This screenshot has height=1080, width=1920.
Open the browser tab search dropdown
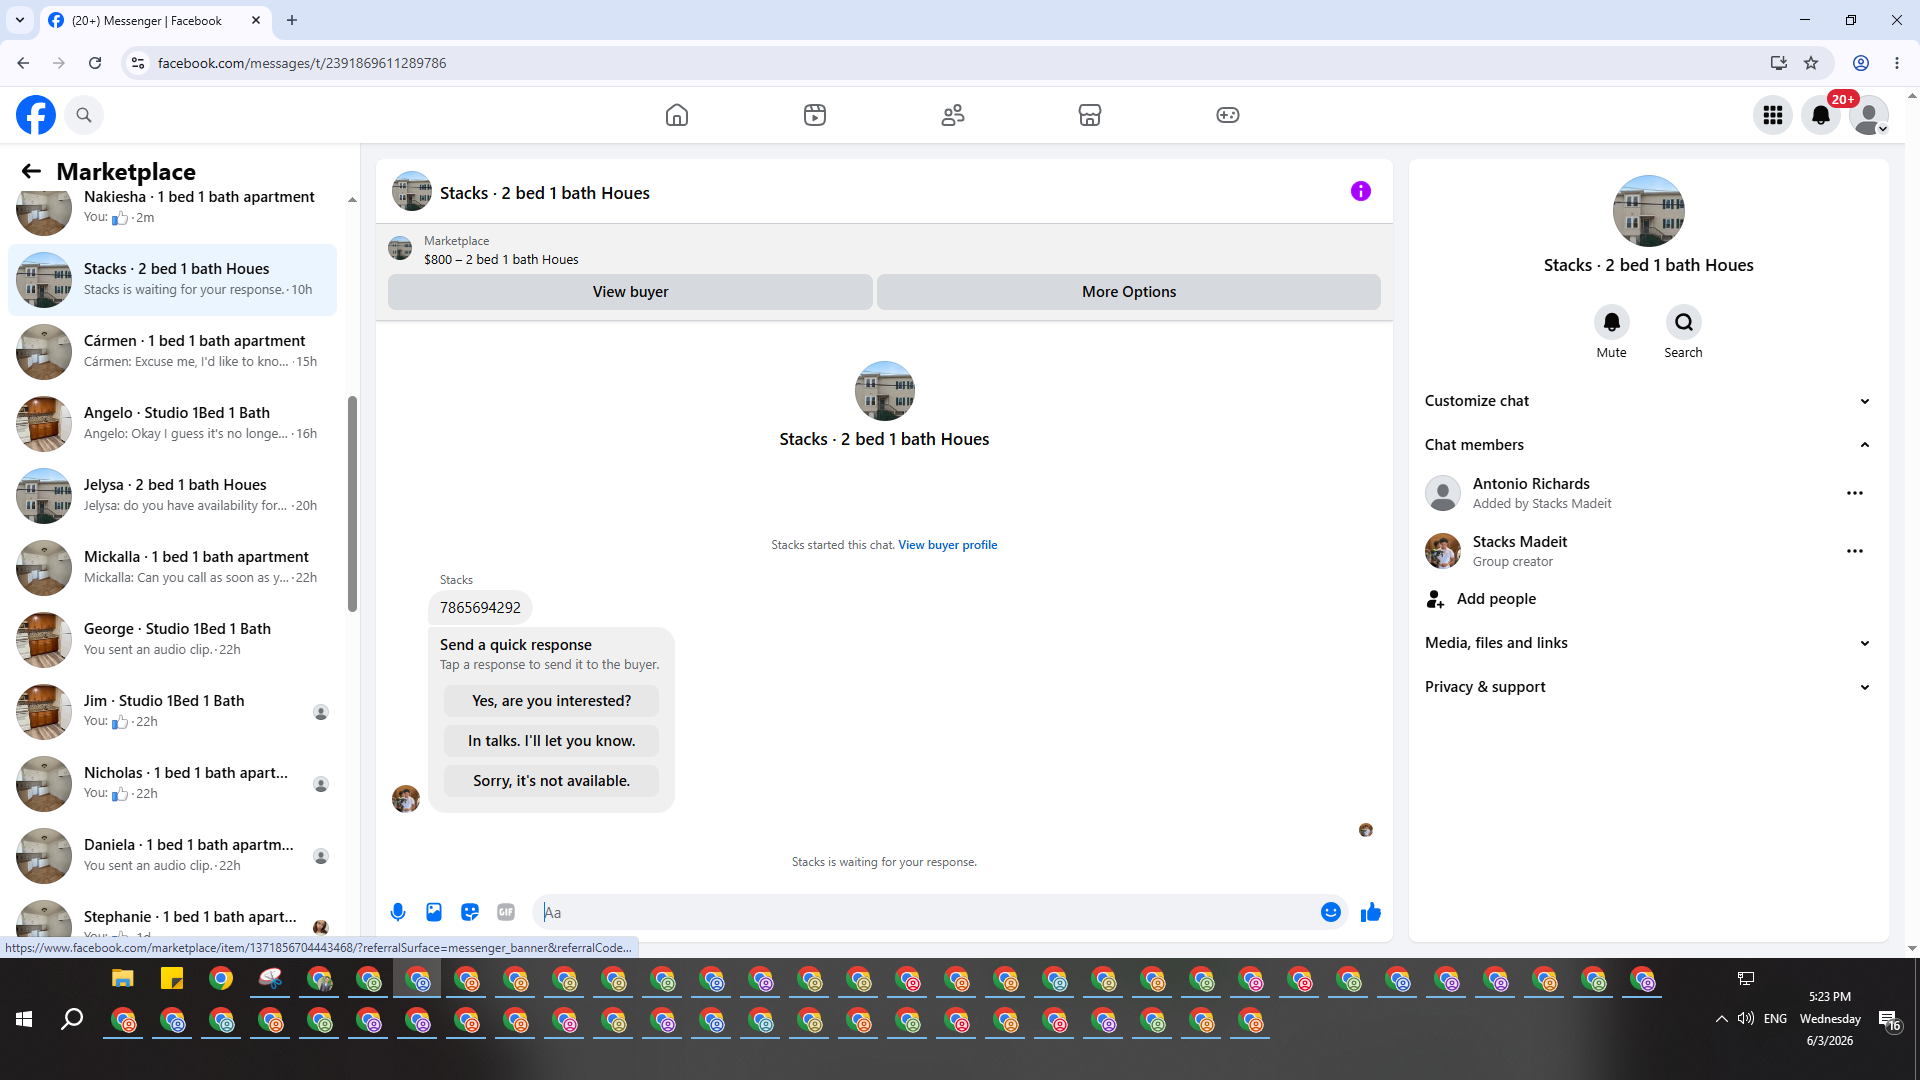click(20, 20)
